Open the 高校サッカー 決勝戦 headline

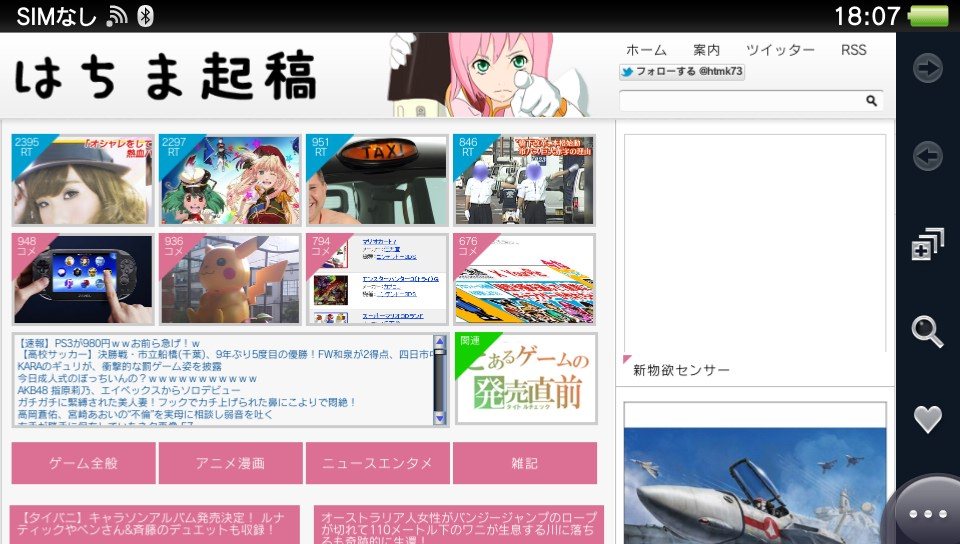point(225,354)
